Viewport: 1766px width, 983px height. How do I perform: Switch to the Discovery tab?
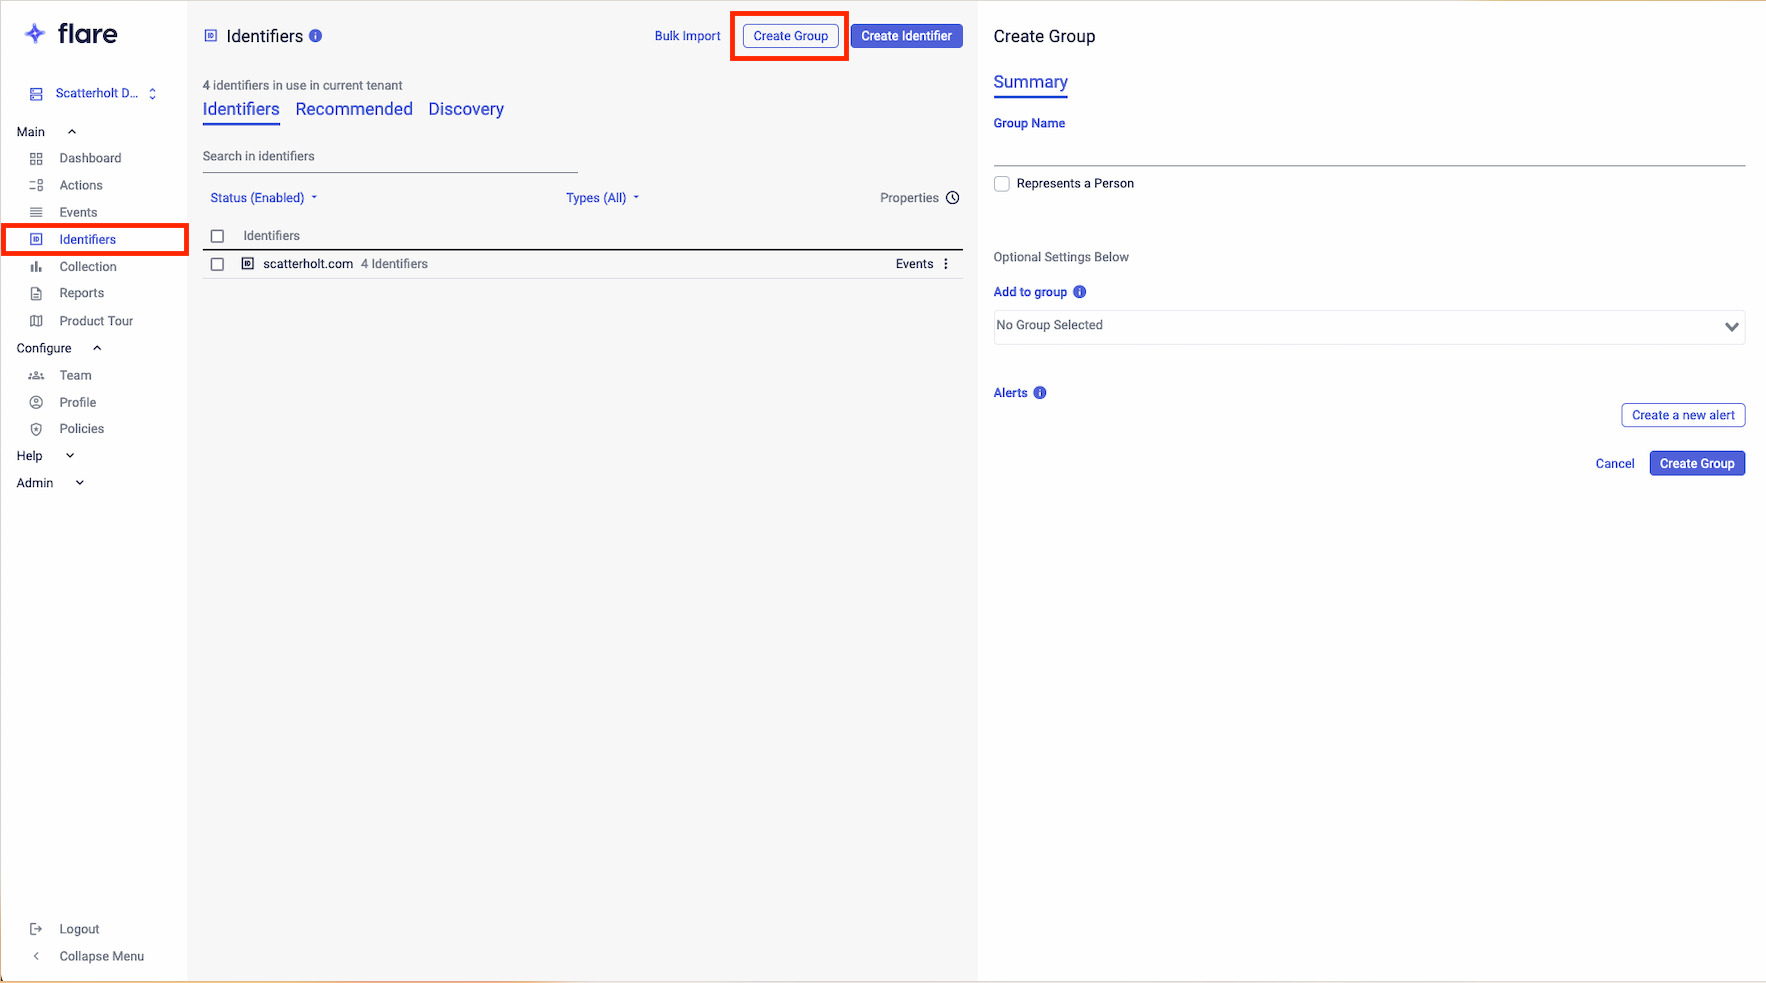click(x=466, y=109)
